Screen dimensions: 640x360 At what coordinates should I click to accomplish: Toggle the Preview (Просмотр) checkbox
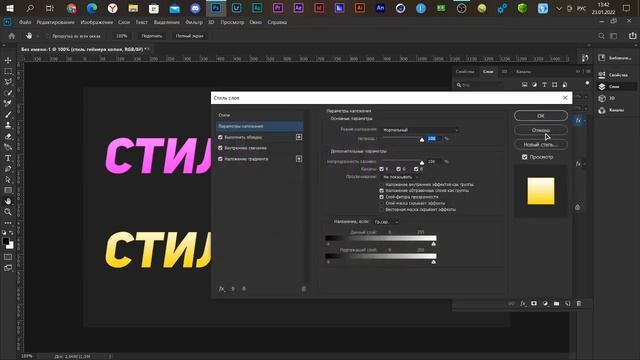tap(524, 157)
